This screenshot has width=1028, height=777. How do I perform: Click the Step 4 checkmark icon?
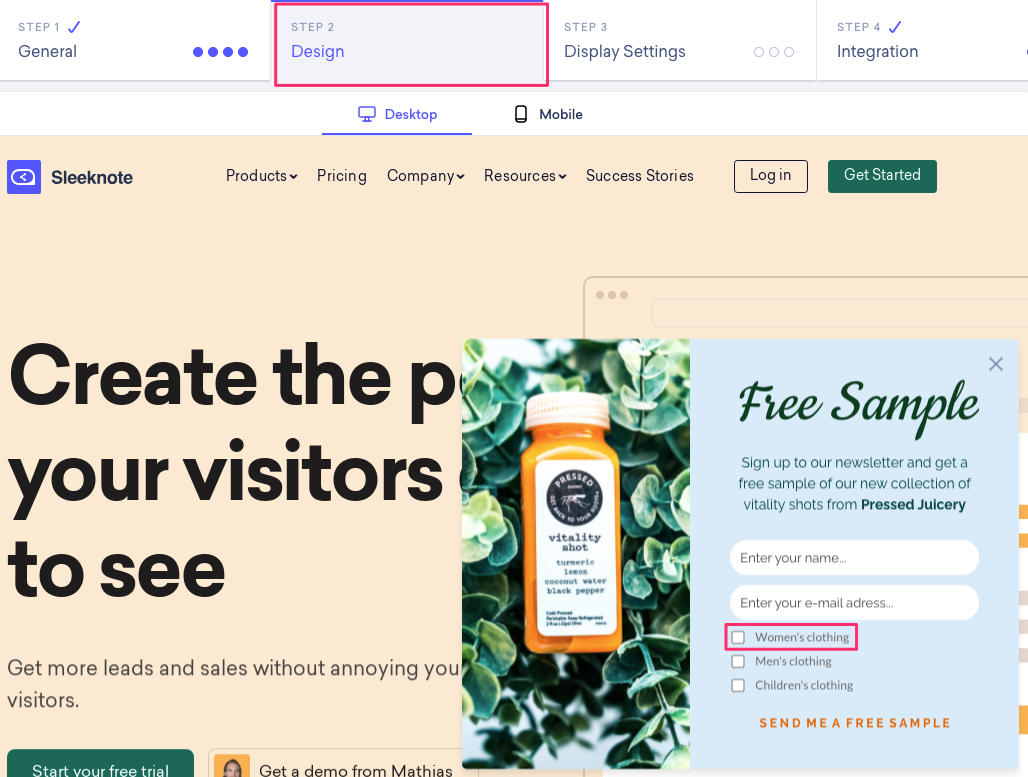coord(895,27)
